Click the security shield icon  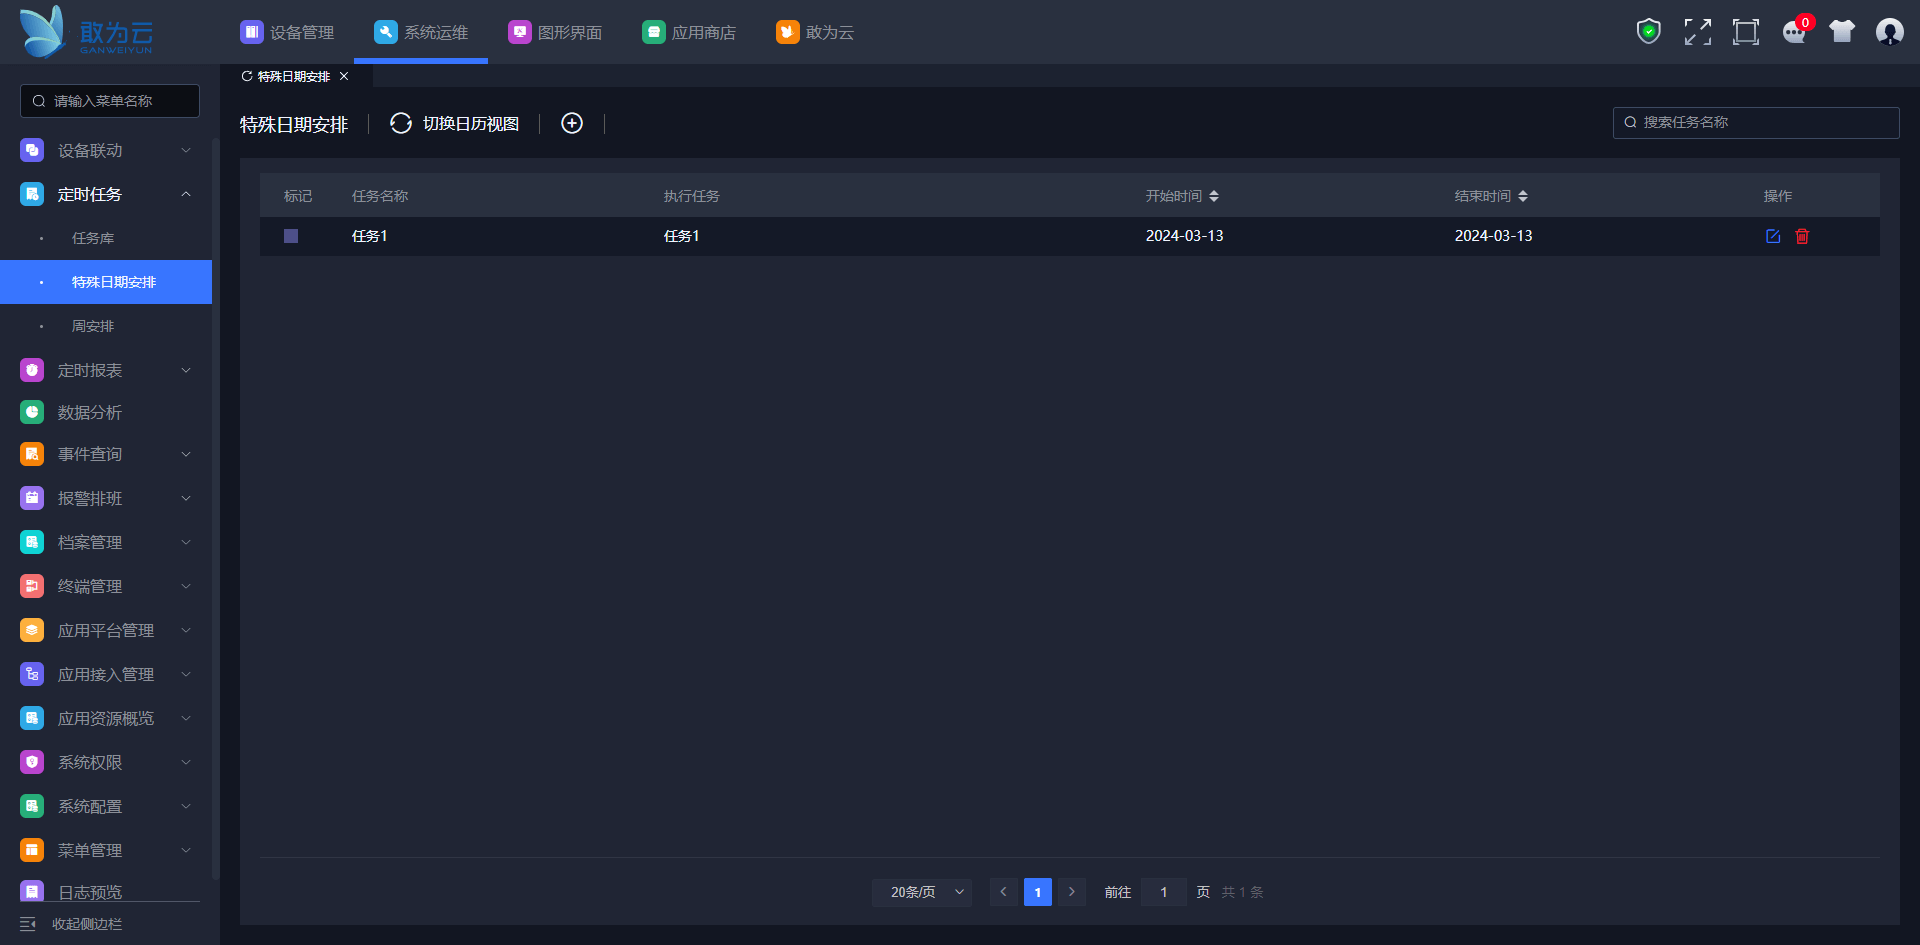(1649, 32)
